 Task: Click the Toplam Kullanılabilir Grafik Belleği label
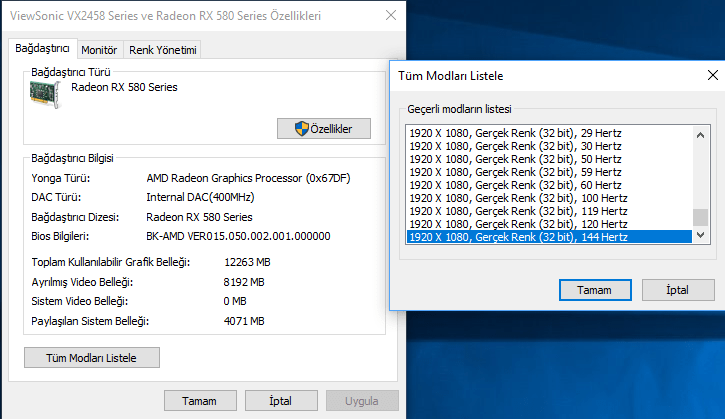tap(111, 262)
